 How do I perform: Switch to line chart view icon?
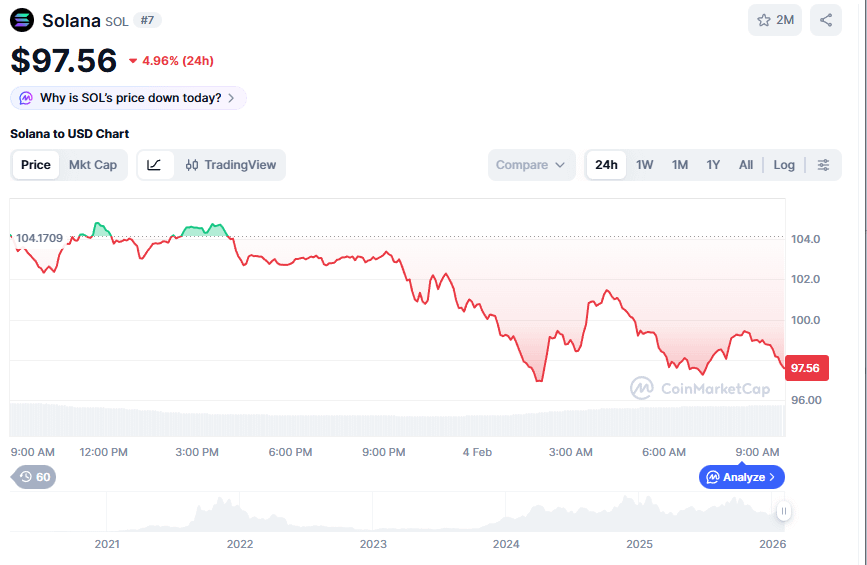pos(154,165)
